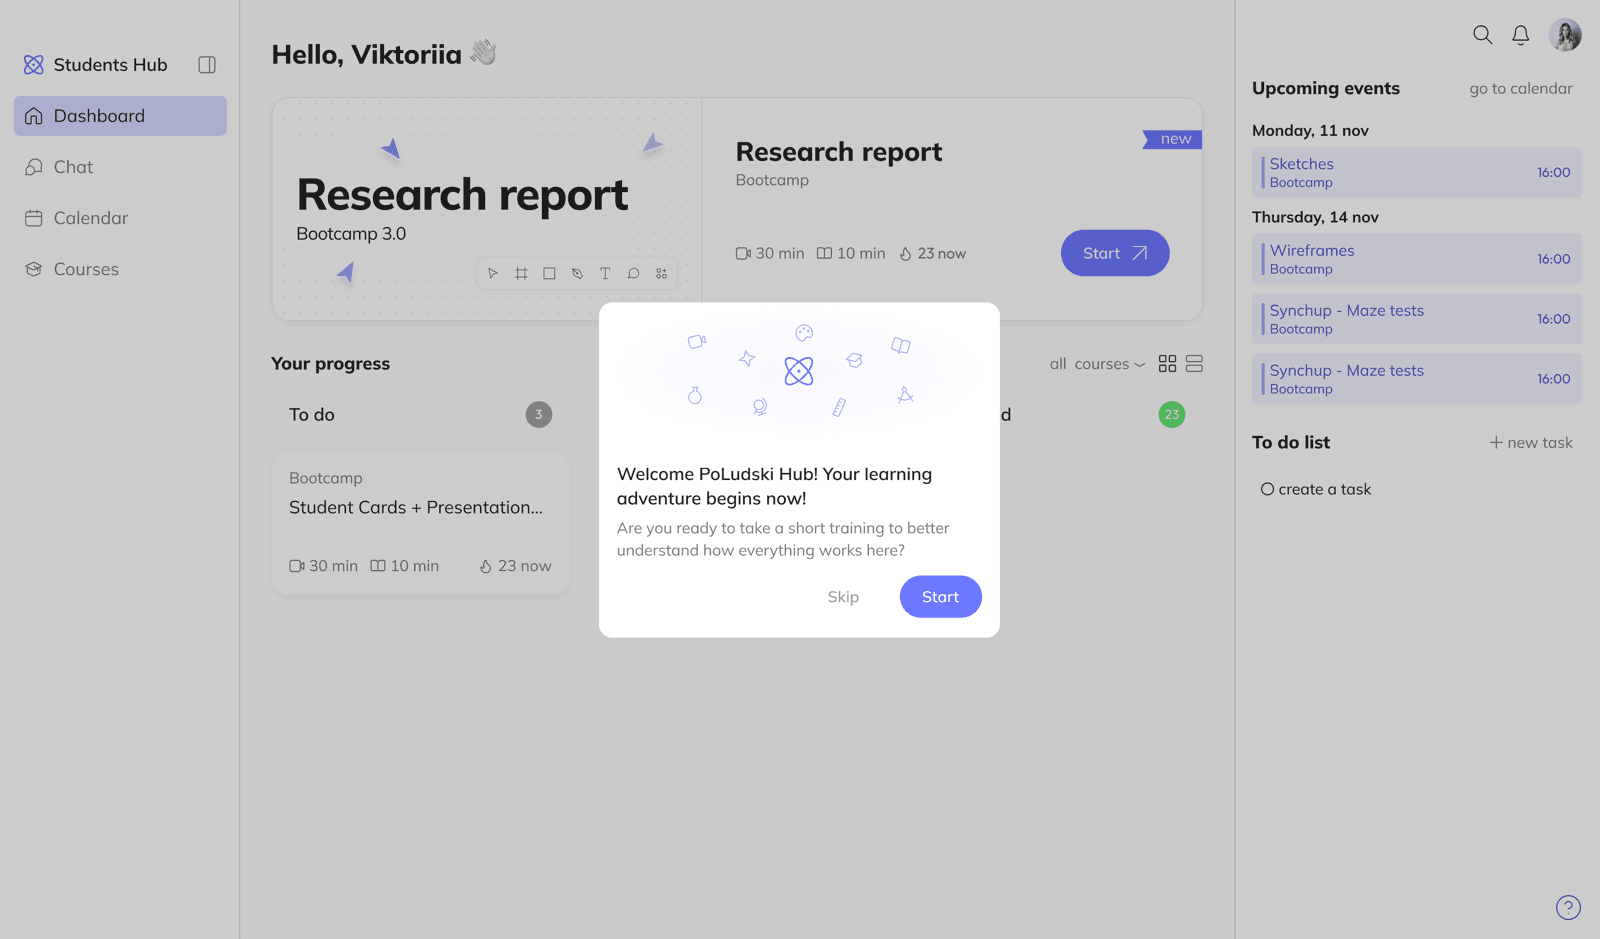Click Start in welcome dialog
1600x939 pixels.
(x=941, y=597)
